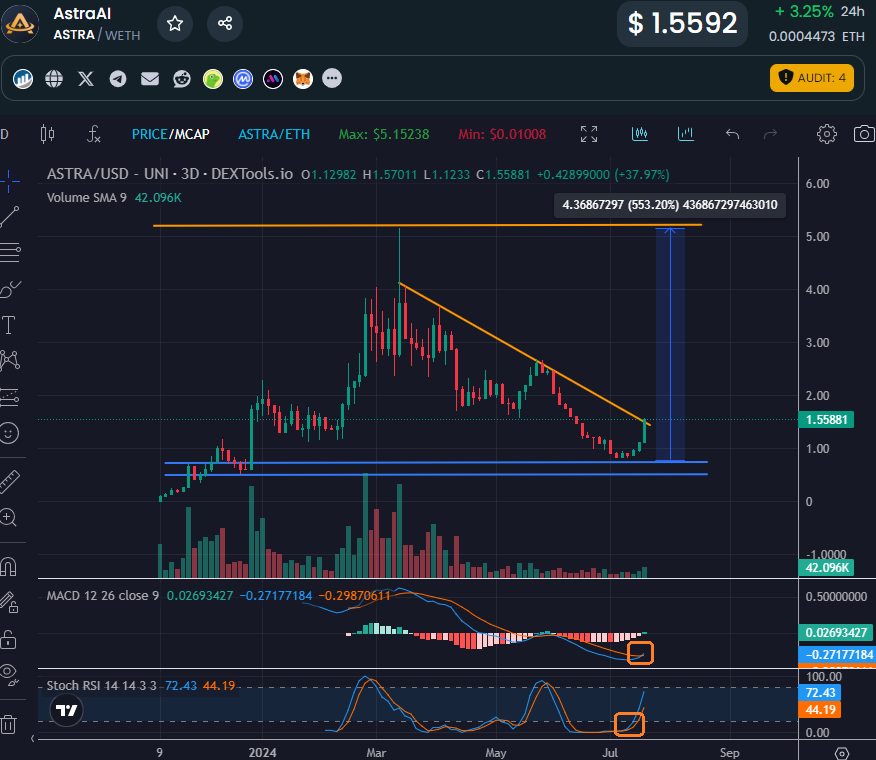Viewport: 876px width, 760px height.
Task: Click the TradingView logo watermark
Action: pyautogui.click(x=65, y=709)
